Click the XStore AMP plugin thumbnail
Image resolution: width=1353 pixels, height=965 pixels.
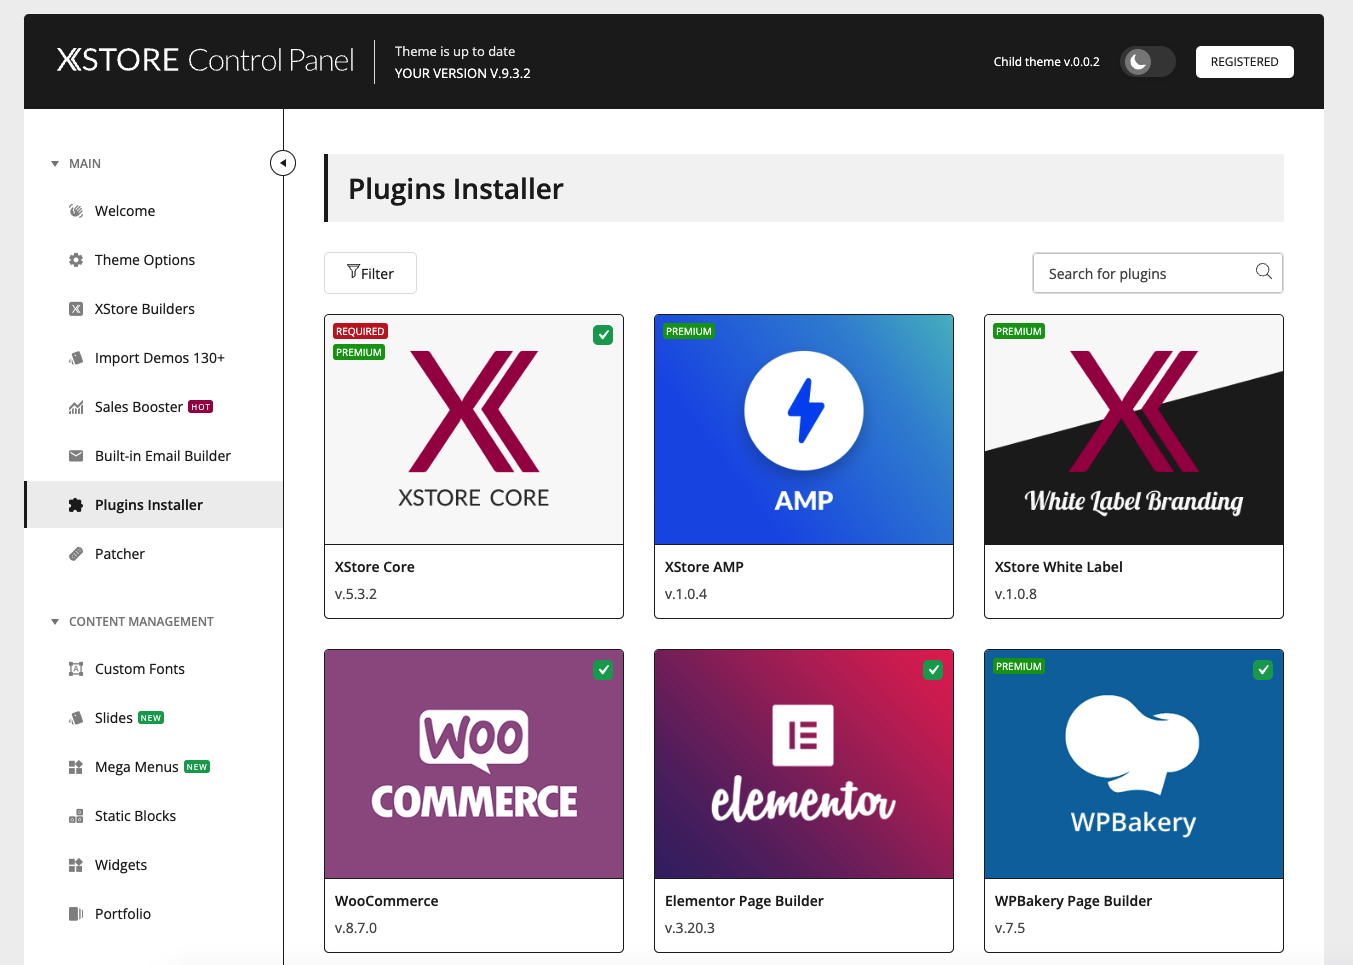click(804, 430)
